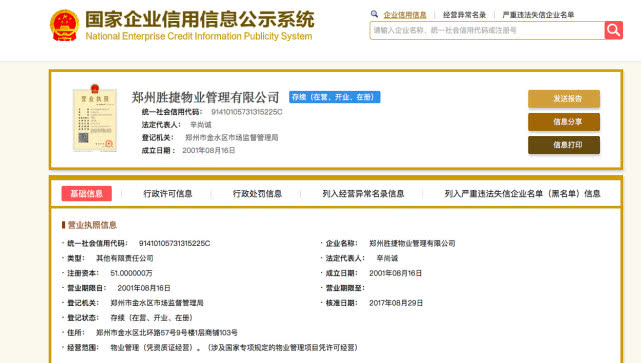This screenshot has width=641, height=363.
Task: Click small magnifier icon beside 企业信用信息
Action: tap(374, 14)
